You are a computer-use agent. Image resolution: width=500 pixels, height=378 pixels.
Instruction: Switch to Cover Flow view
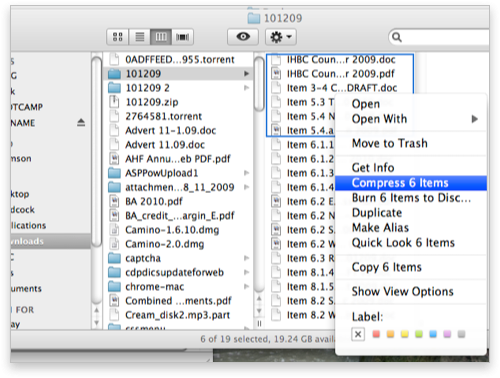[x=182, y=37]
